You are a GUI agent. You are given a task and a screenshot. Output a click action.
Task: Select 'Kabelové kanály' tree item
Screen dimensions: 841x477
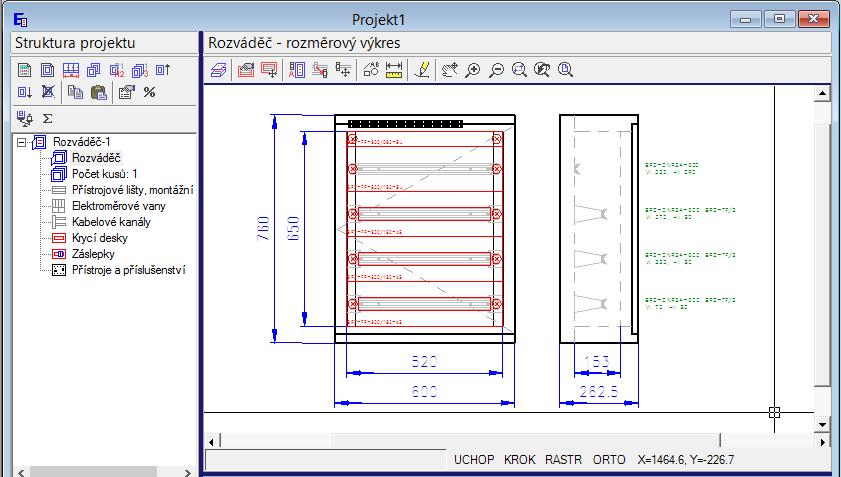click(x=111, y=222)
